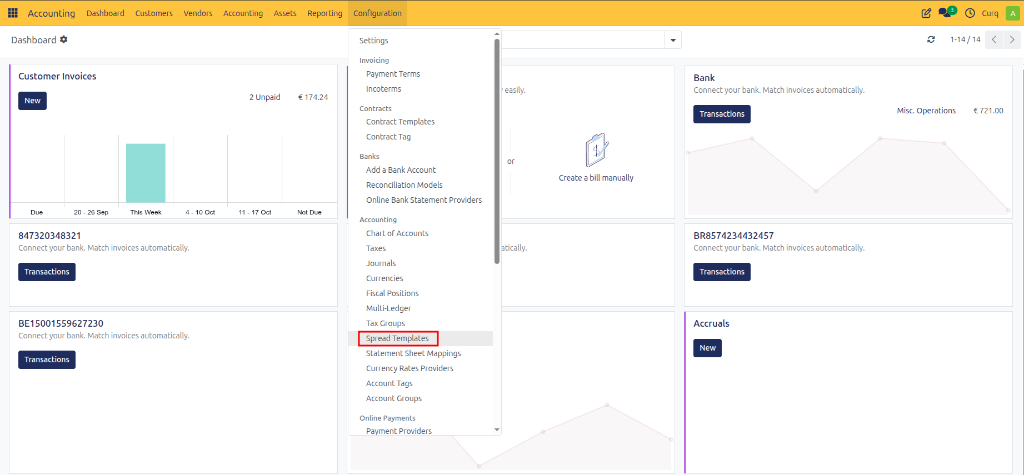Click the € 174.24 unpaid amount
This screenshot has width=1024, height=475.
point(313,97)
